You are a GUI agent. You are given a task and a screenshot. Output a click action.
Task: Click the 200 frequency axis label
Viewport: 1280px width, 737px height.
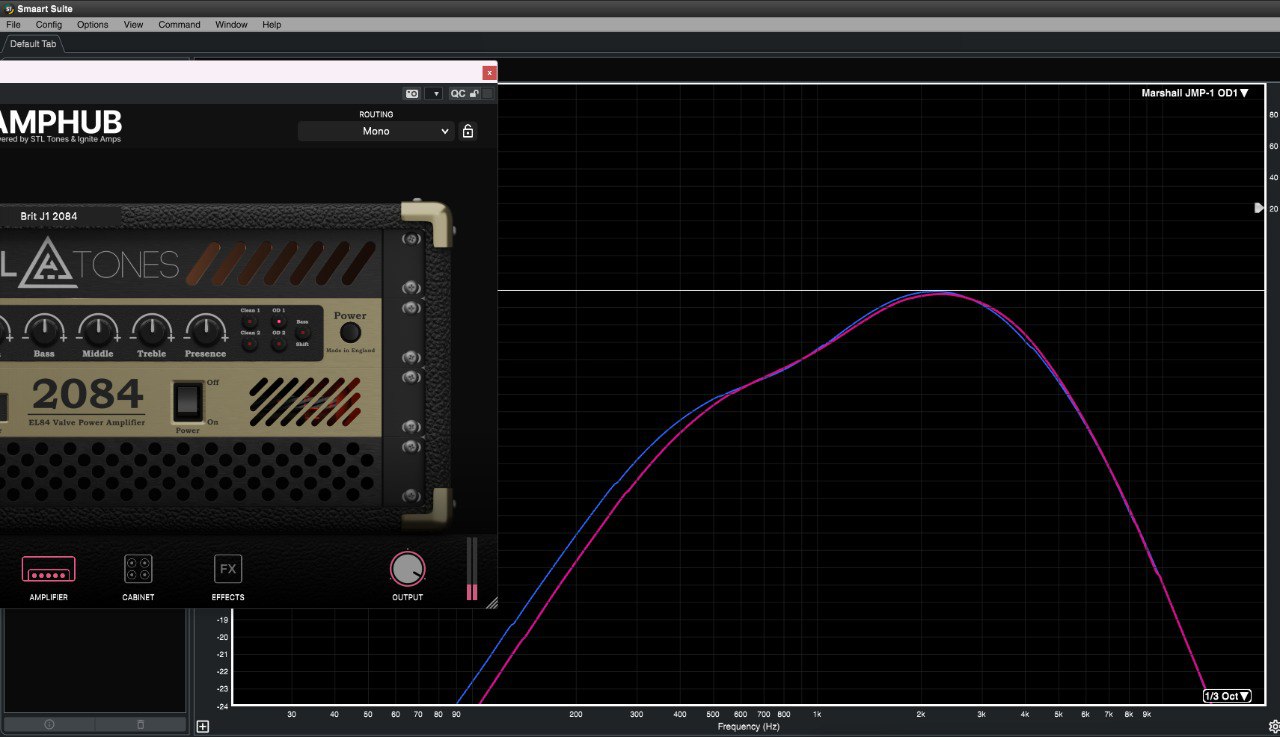point(576,714)
